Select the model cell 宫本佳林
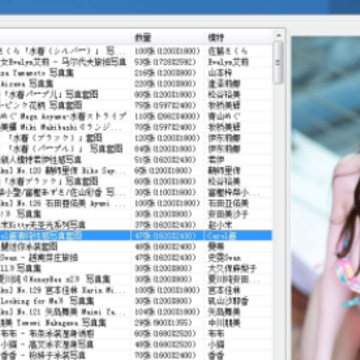The image size is (360, 360). tap(224, 290)
